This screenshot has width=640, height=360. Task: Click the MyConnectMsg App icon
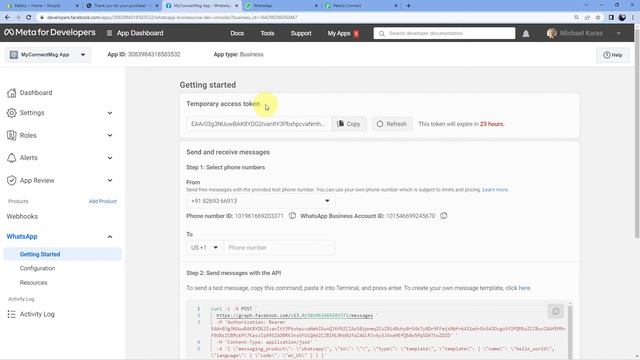point(13,54)
